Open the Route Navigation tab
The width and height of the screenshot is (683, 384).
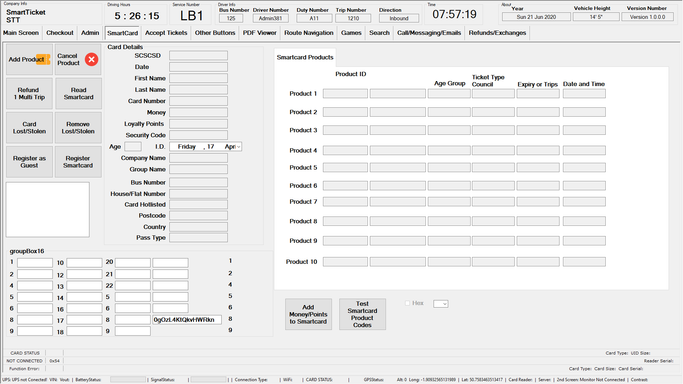click(x=308, y=33)
